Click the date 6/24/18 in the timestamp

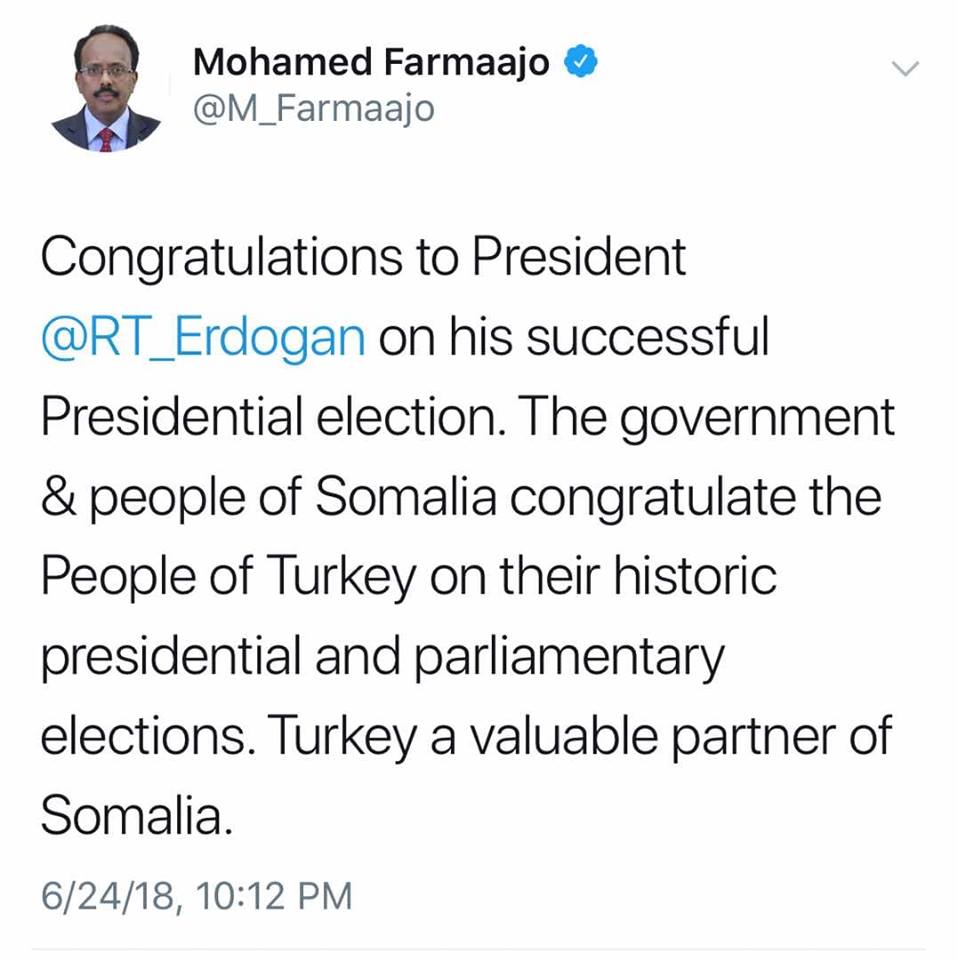(107, 893)
